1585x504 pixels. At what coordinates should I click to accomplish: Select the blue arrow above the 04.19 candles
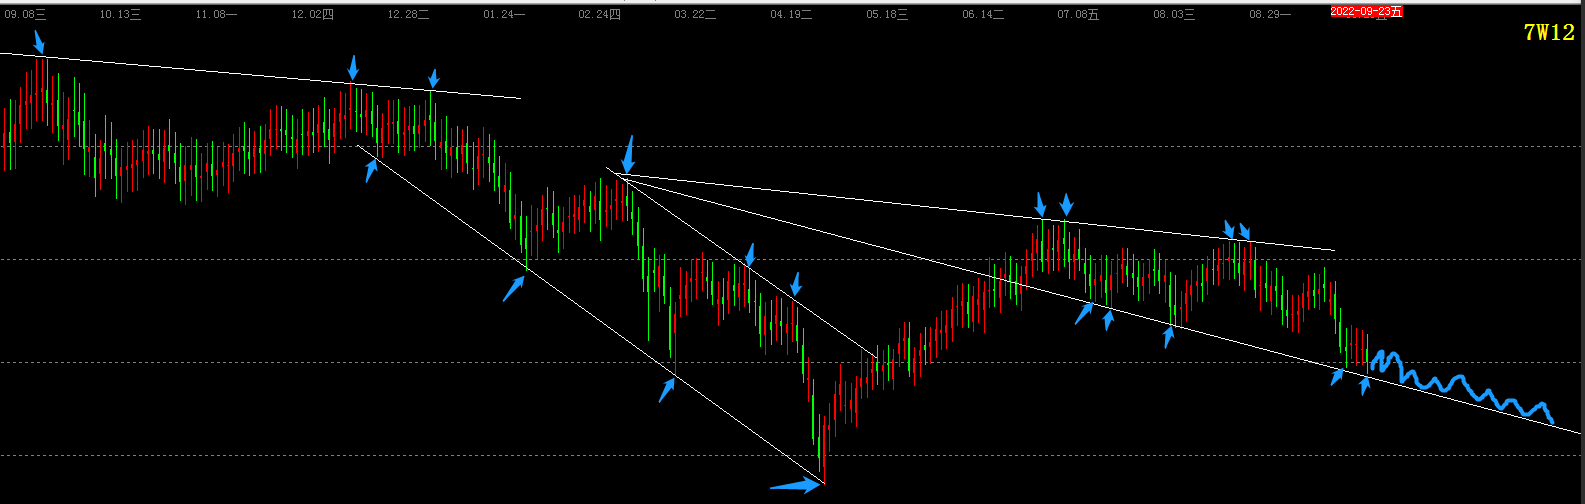[795, 284]
